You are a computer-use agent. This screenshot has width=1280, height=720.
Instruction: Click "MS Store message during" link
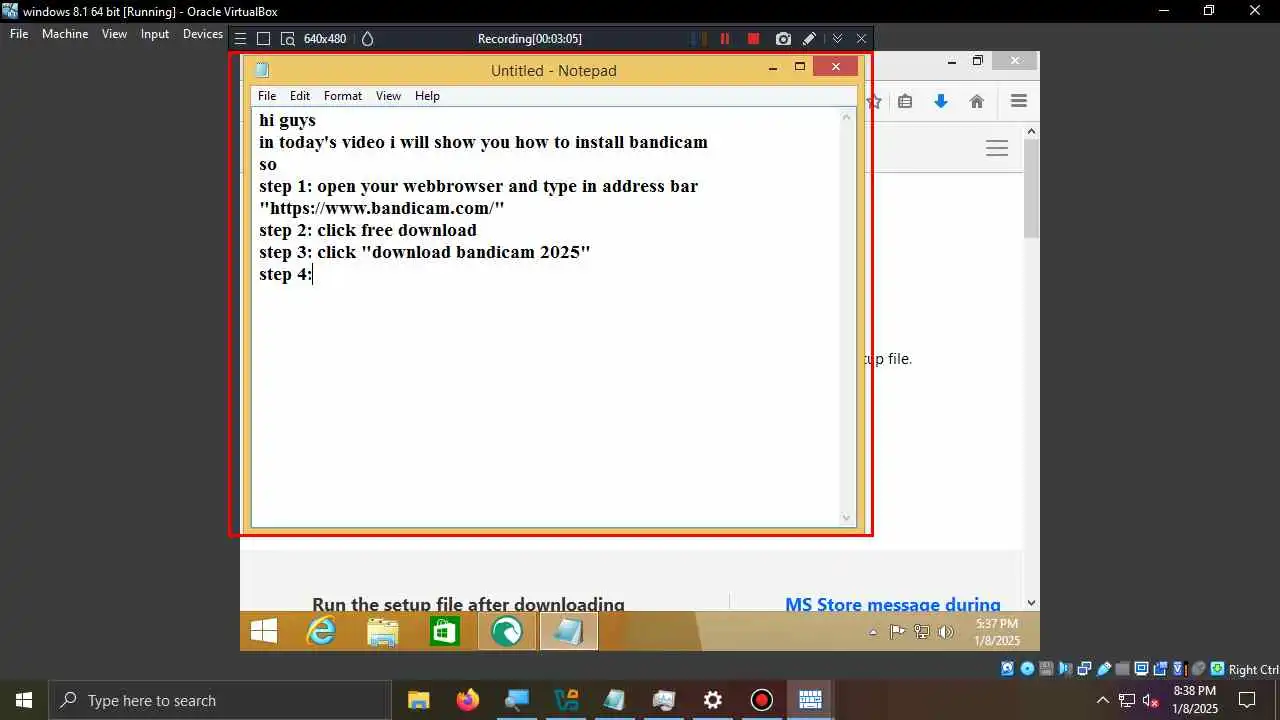click(x=893, y=604)
